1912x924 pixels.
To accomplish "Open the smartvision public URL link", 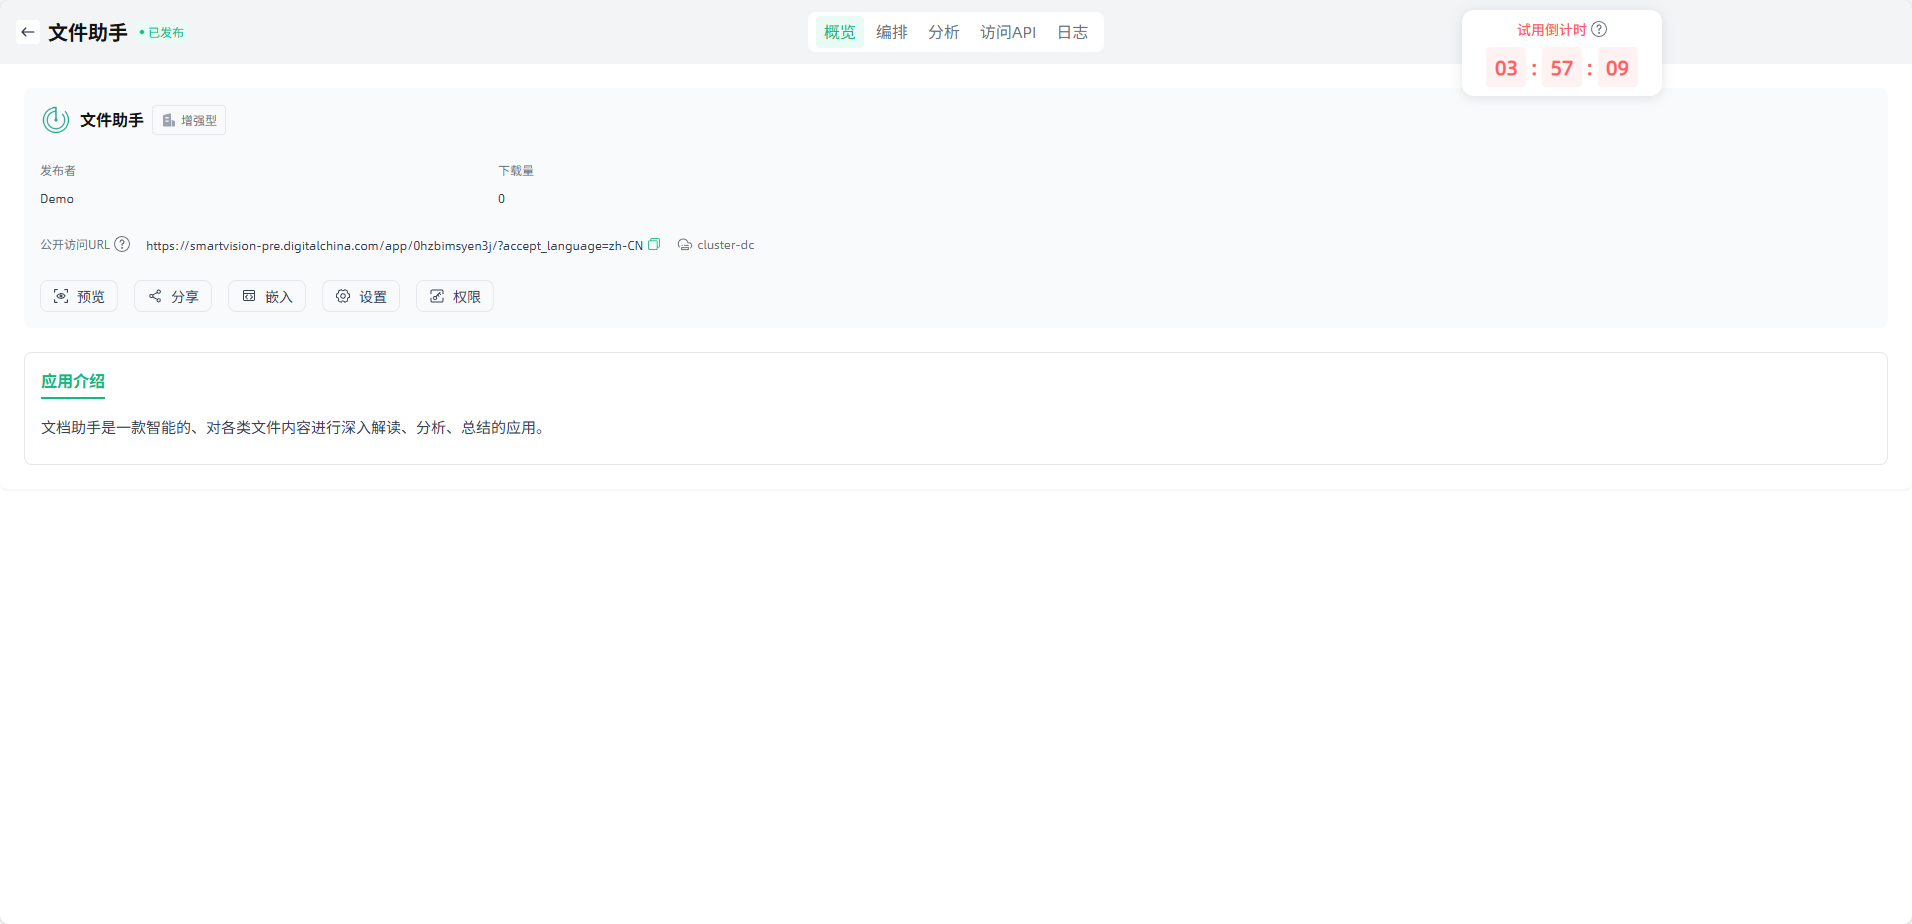I will point(394,245).
